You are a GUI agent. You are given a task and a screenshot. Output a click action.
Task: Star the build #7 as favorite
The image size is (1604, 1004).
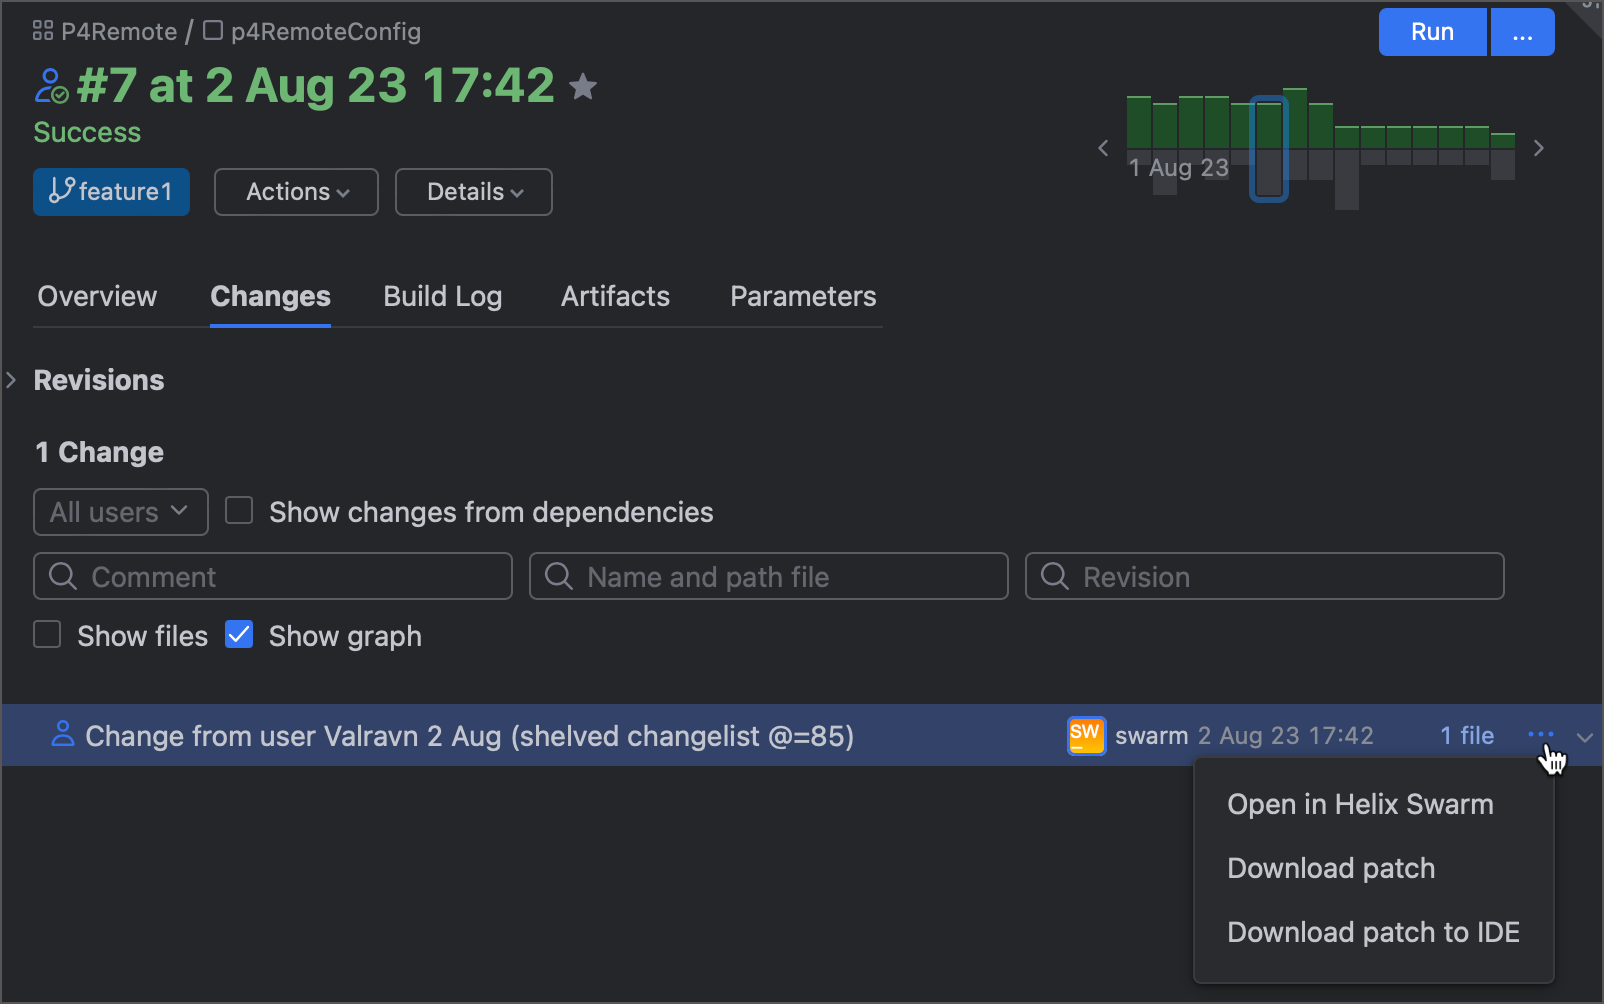tap(583, 86)
